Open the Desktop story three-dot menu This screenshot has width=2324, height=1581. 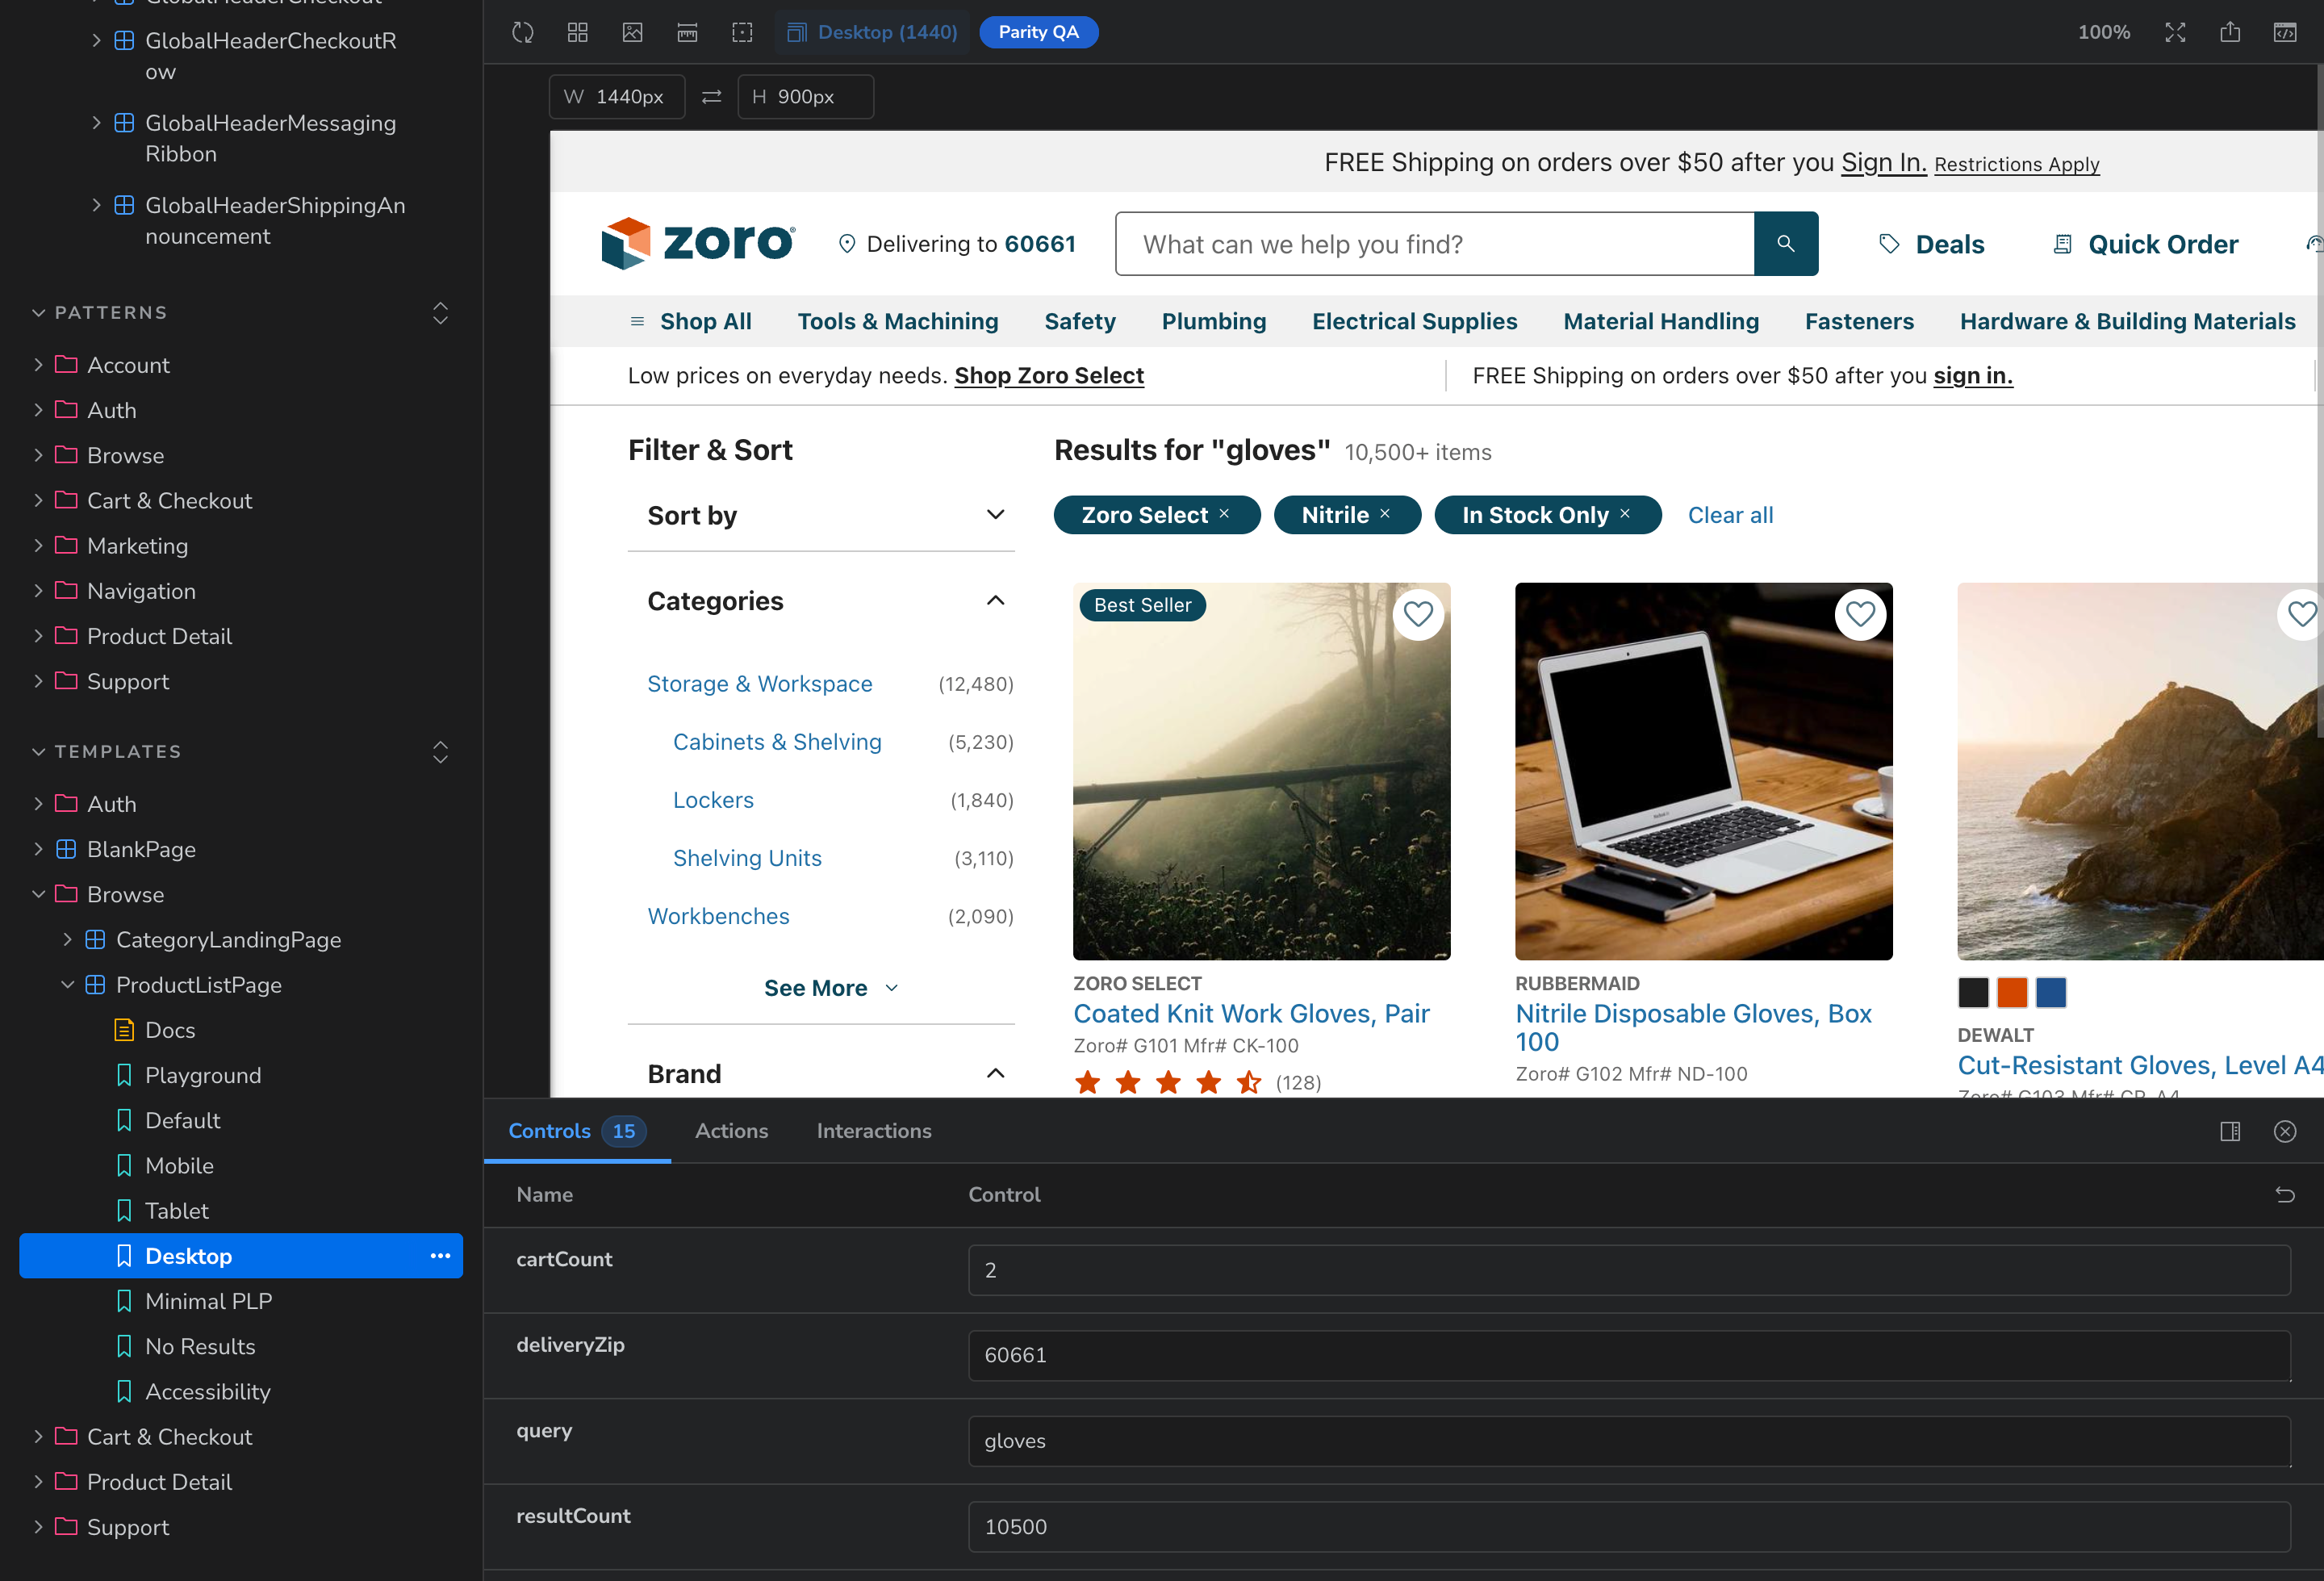tap(440, 1256)
